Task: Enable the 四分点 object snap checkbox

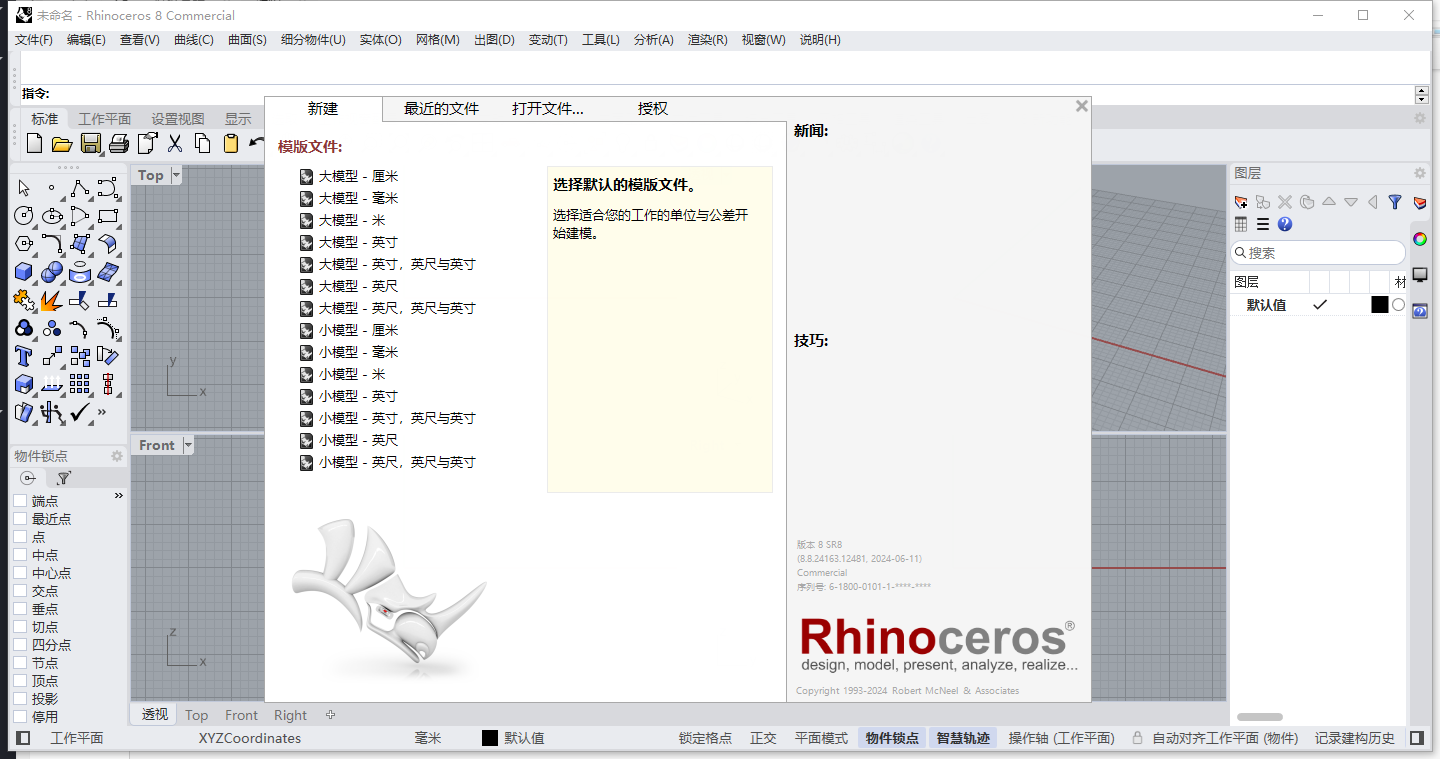Action: [x=20, y=645]
